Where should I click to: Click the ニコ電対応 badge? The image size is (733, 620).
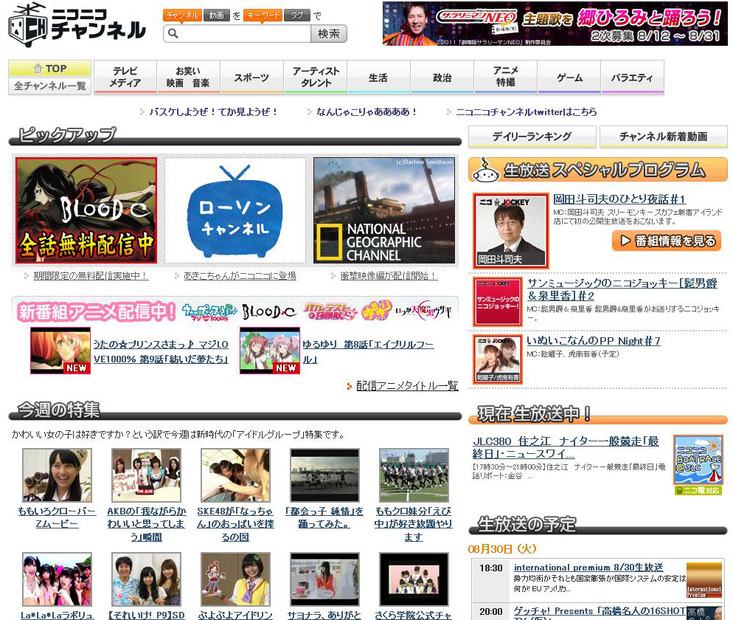click(x=698, y=491)
